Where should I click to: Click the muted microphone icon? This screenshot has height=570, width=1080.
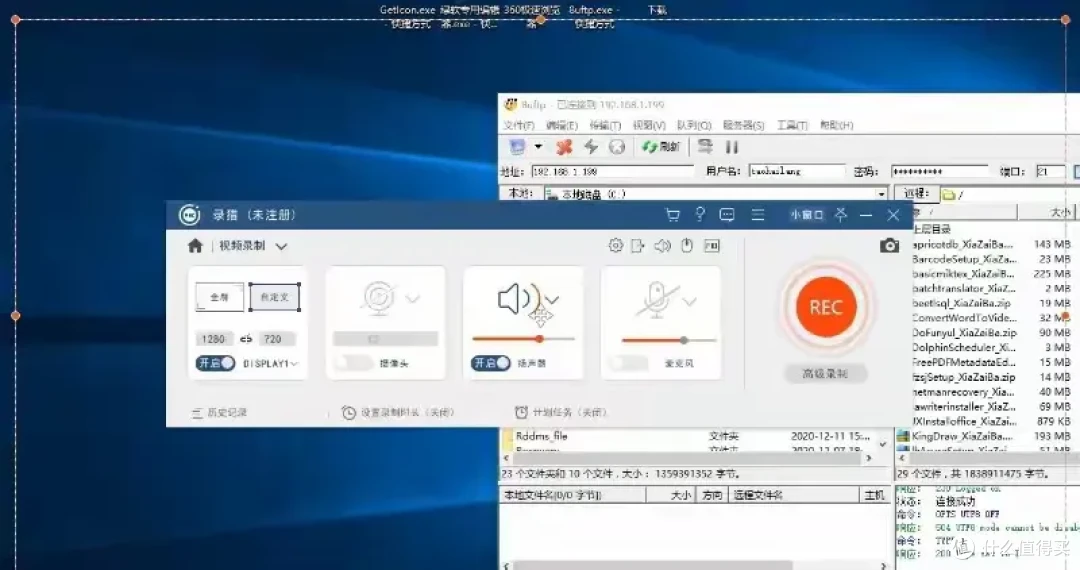(656, 299)
